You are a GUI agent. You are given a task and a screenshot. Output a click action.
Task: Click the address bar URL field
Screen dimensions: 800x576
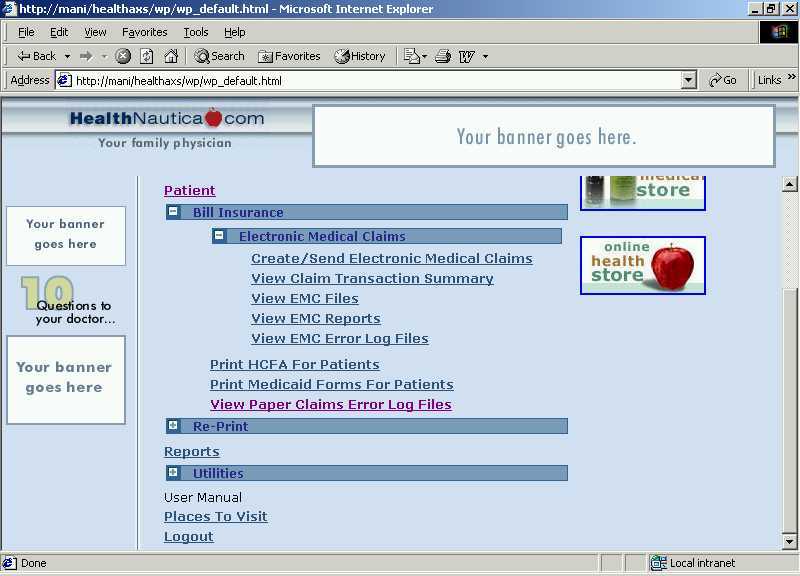[x=375, y=81]
